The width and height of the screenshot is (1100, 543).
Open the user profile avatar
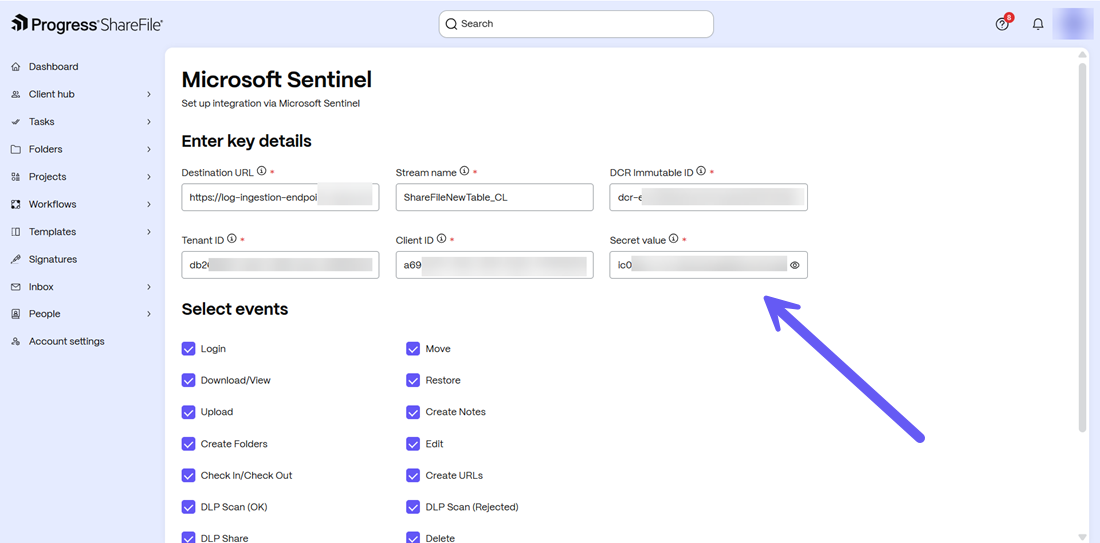coord(1073,24)
